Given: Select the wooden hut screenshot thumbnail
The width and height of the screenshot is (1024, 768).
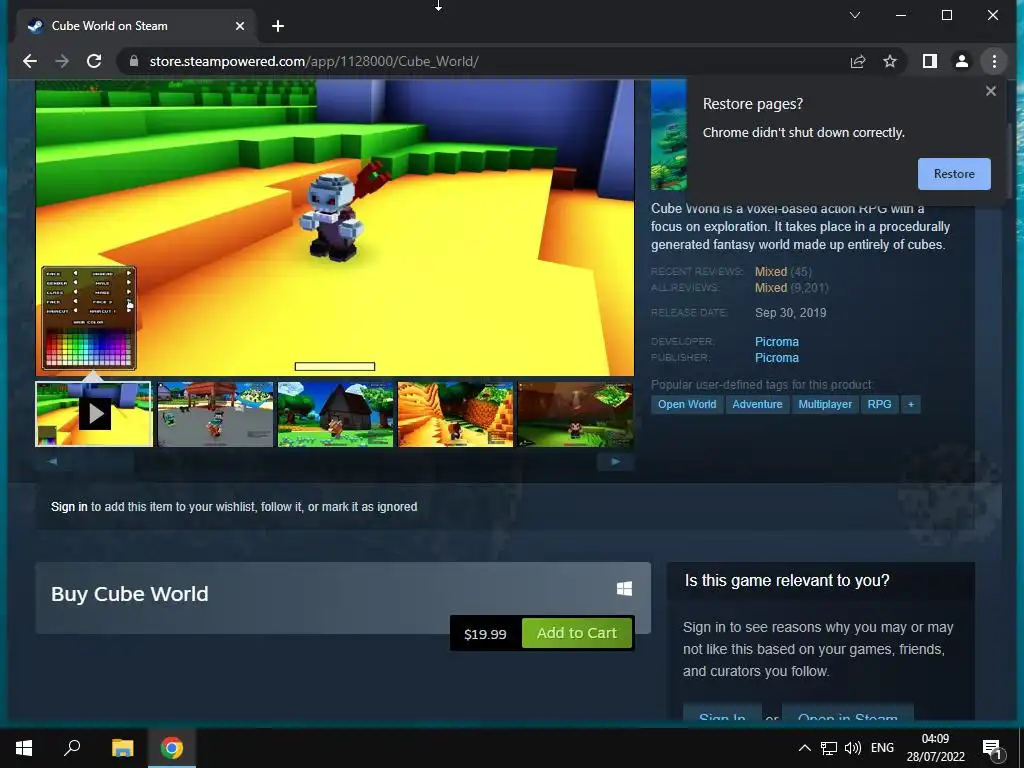Looking at the screenshot, I should click(x=336, y=414).
